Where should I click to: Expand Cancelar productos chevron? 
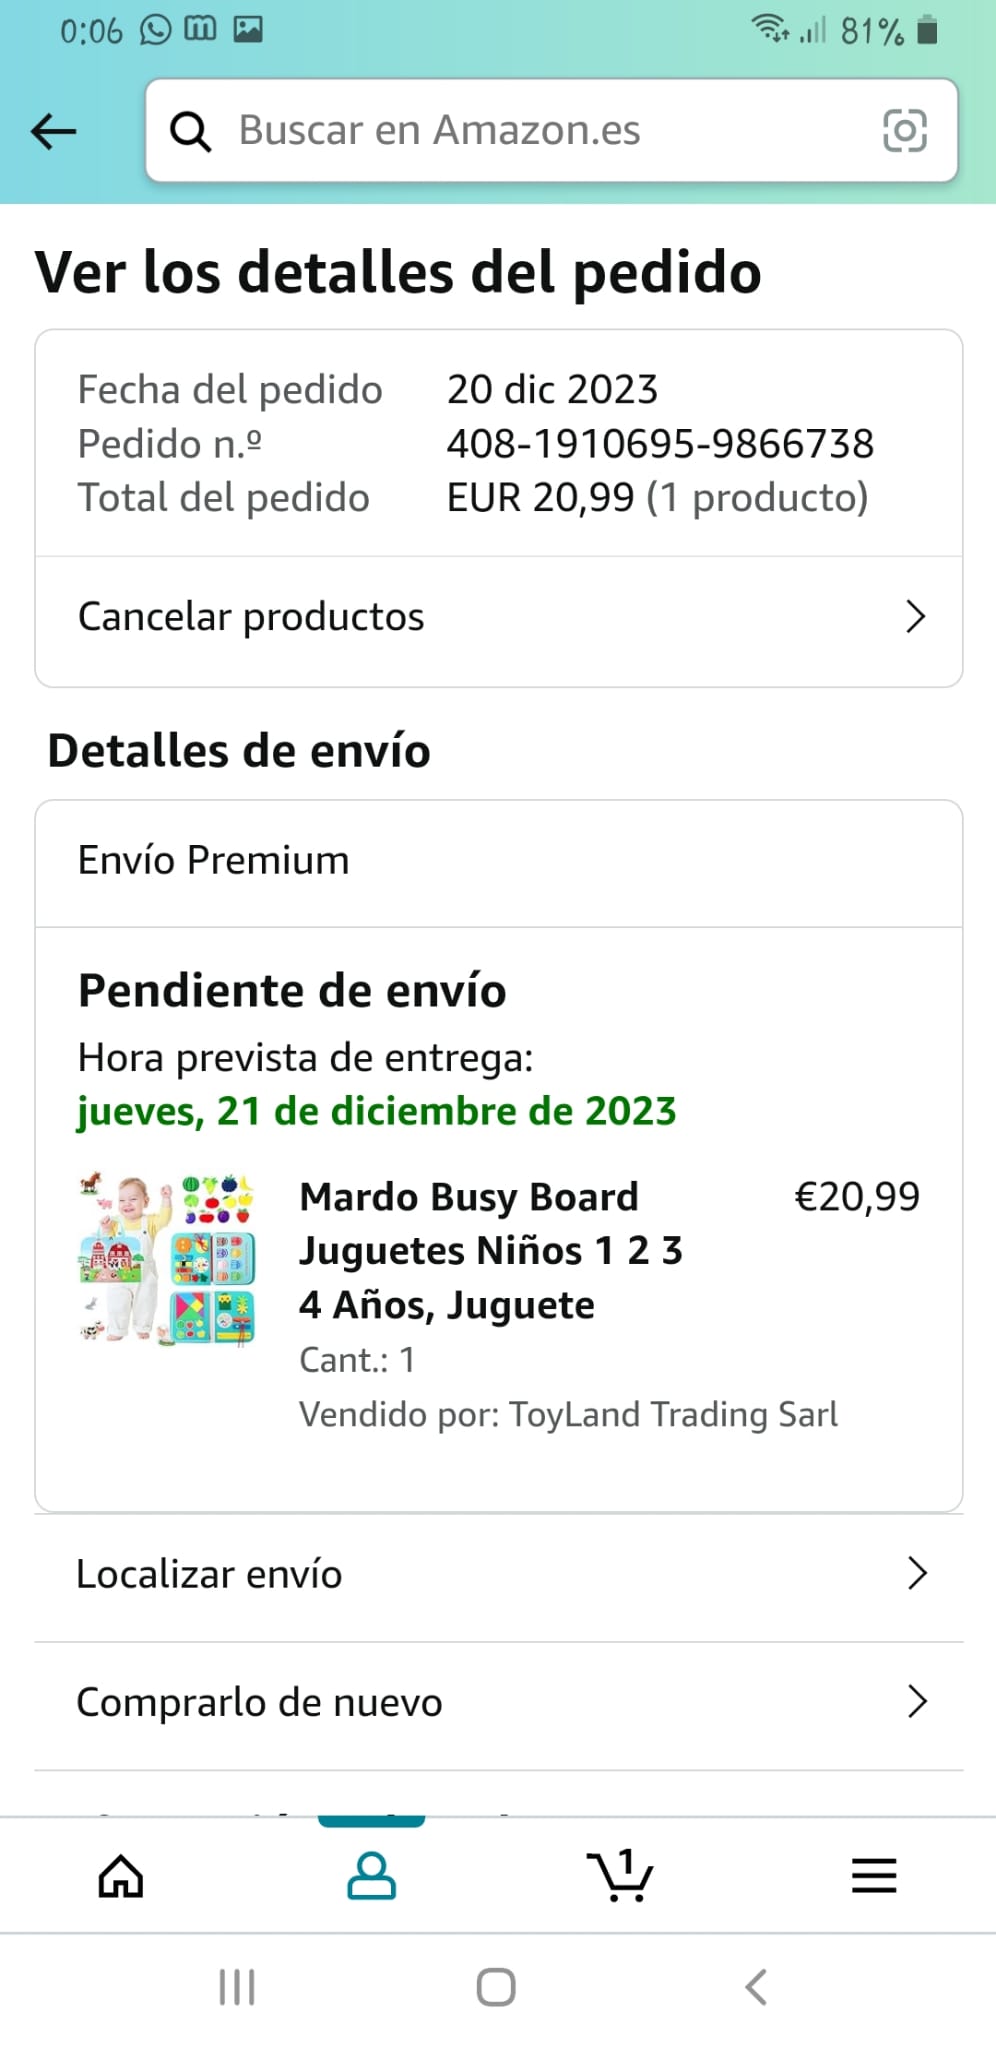tap(915, 617)
